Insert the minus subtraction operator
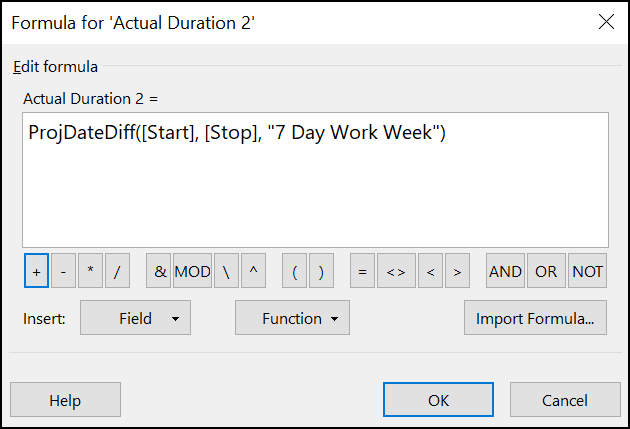This screenshot has width=630, height=429. [63, 271]
